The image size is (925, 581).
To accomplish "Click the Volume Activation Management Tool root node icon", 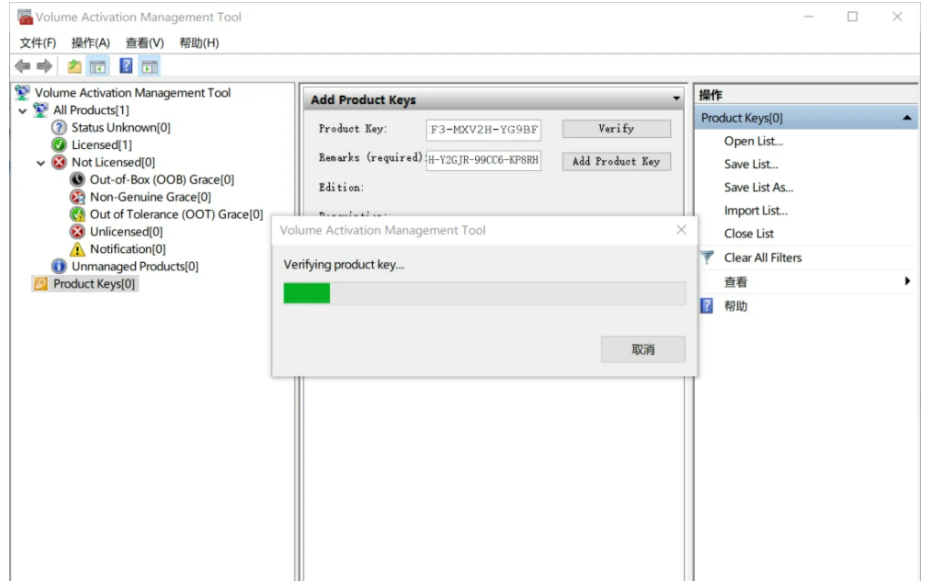I will (22, 93).
